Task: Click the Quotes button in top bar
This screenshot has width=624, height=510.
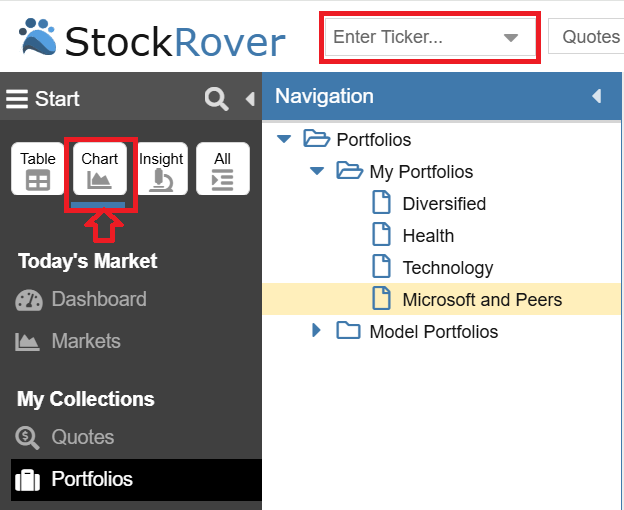Action: tap(590, 37)
